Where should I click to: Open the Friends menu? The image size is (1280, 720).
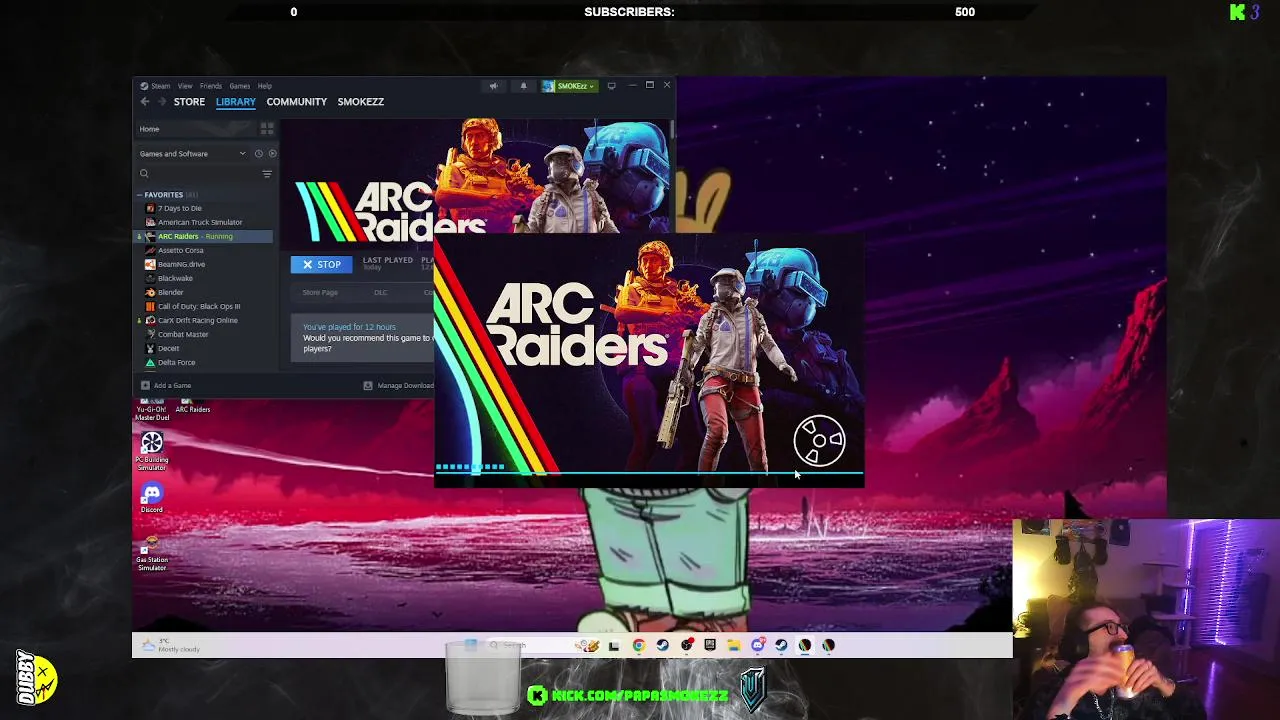tap(211, 86)
